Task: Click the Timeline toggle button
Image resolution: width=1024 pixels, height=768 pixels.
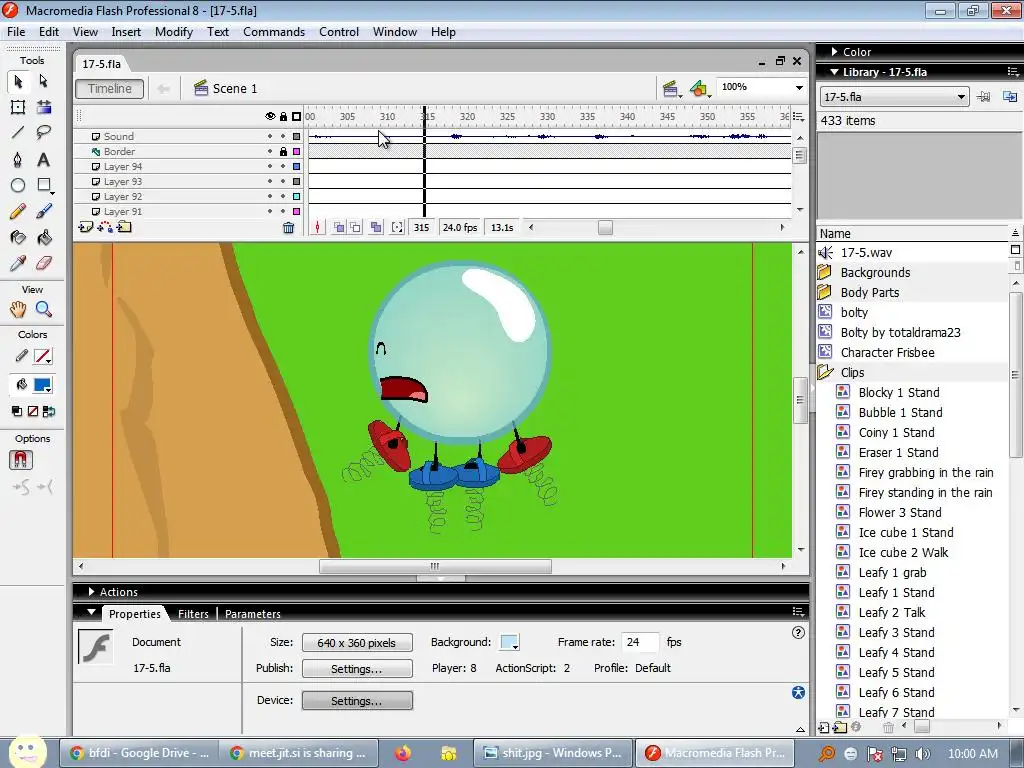Action: (110, 89)
